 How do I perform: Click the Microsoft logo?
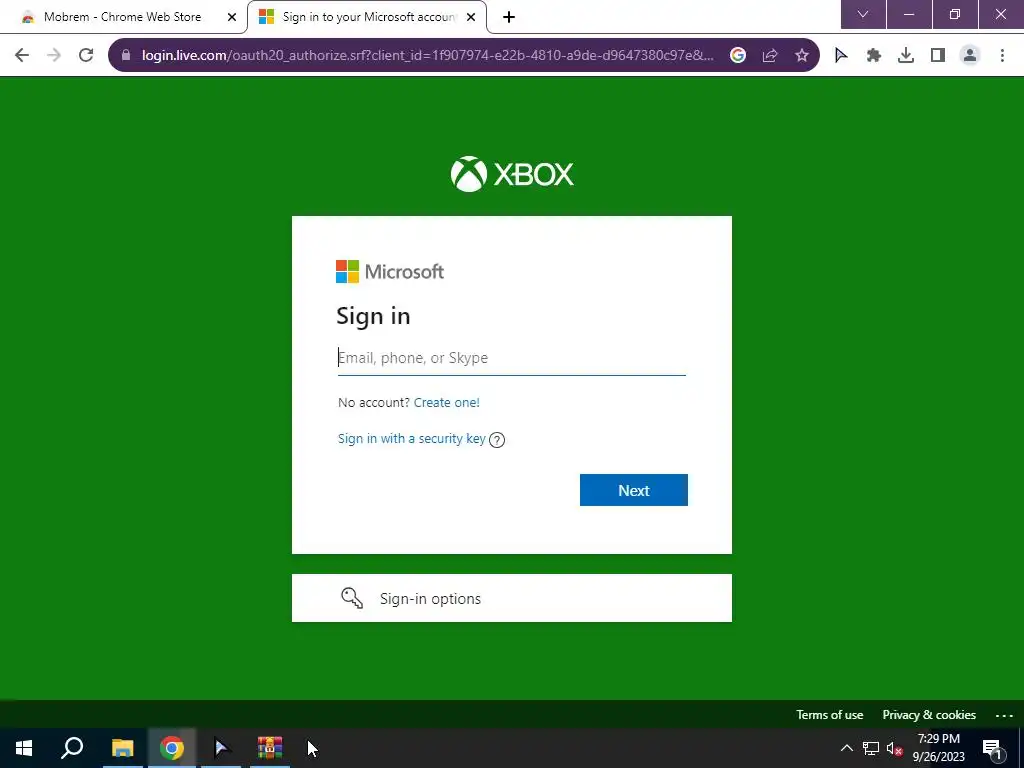[x=390, y=272]
